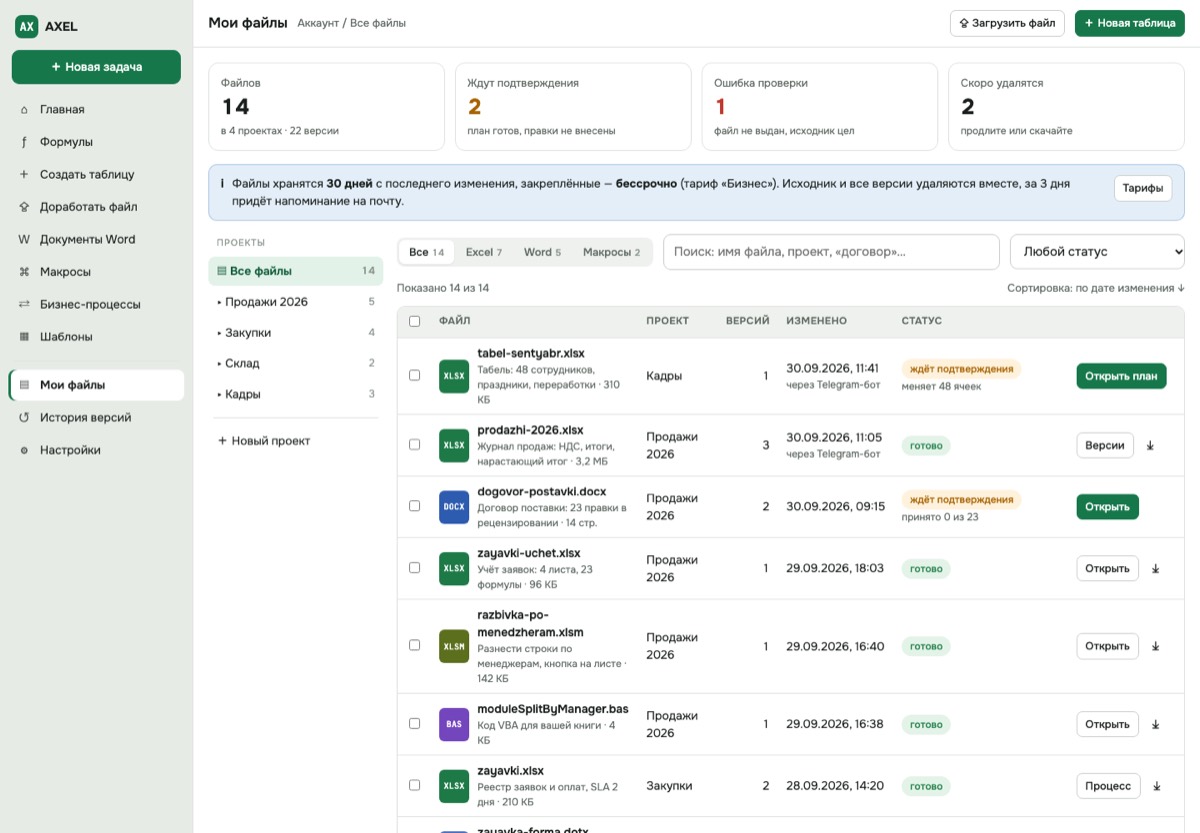Open the Любой статус dropdown

1097,252
